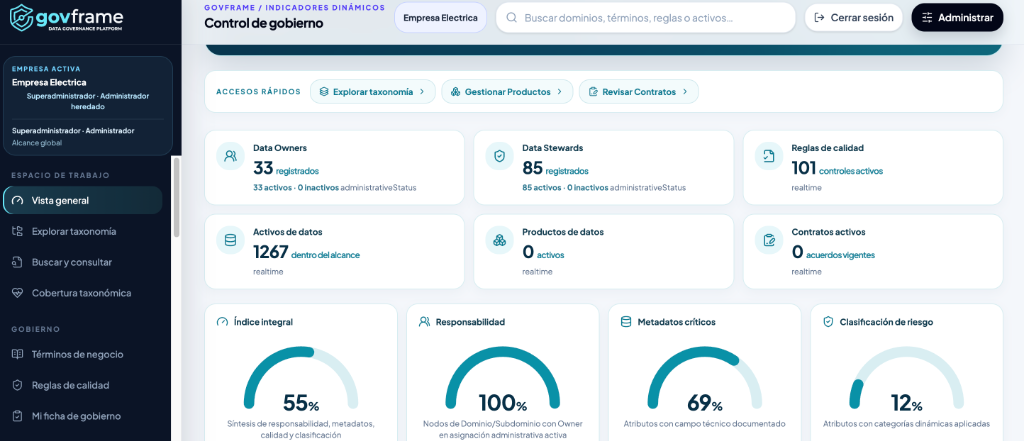The width and height of the screenshot is (1024, 441).
Task: Click the Reglas de calidad shield icon in sidebar
Action: pyautogui.click(x=18, y=385)
